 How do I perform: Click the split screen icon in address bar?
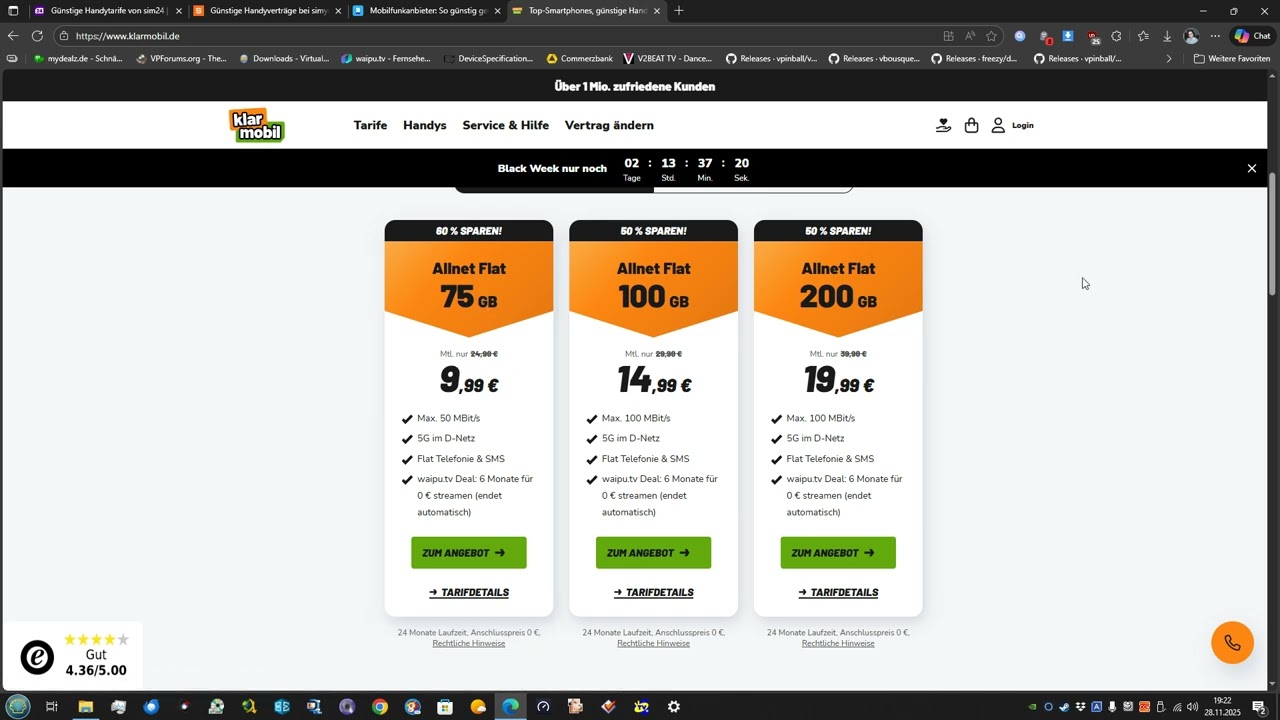948,36
